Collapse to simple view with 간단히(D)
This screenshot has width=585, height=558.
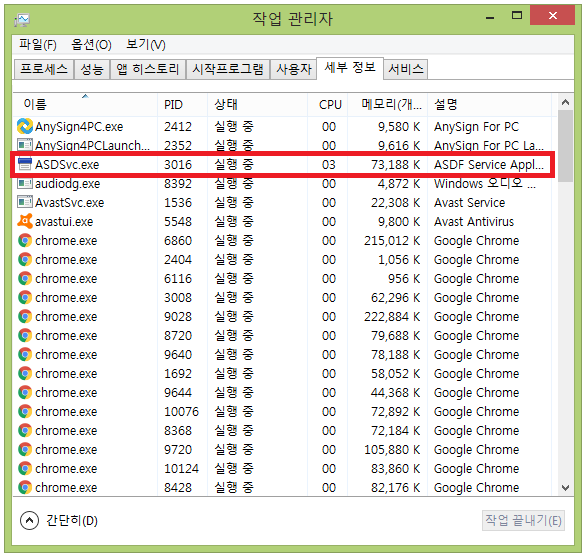click(x=59, y=520)
